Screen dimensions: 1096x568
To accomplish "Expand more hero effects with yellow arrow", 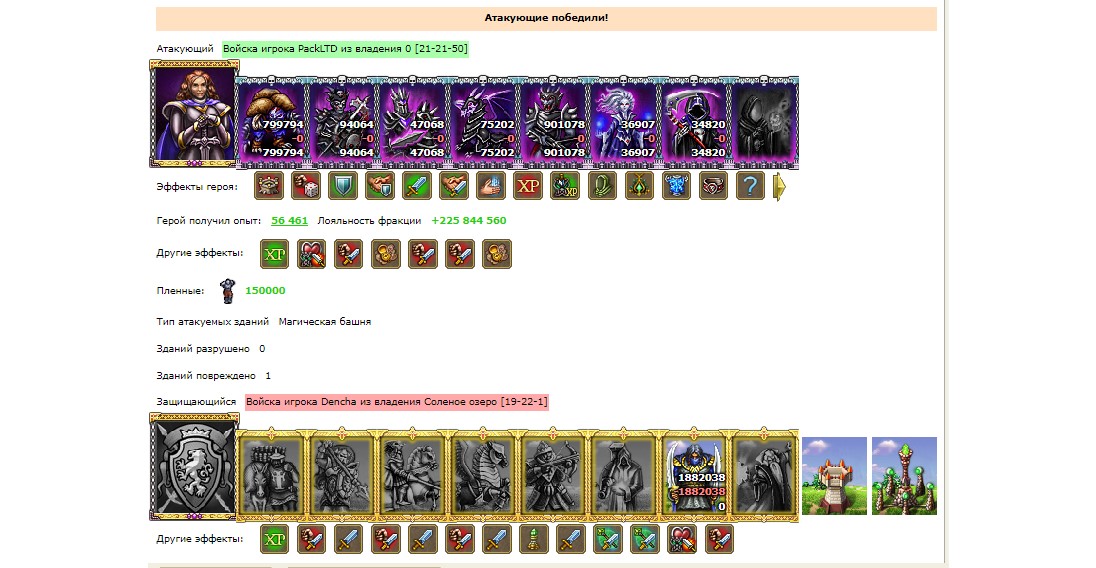I will pyautogui.click(x=779, y=187).
